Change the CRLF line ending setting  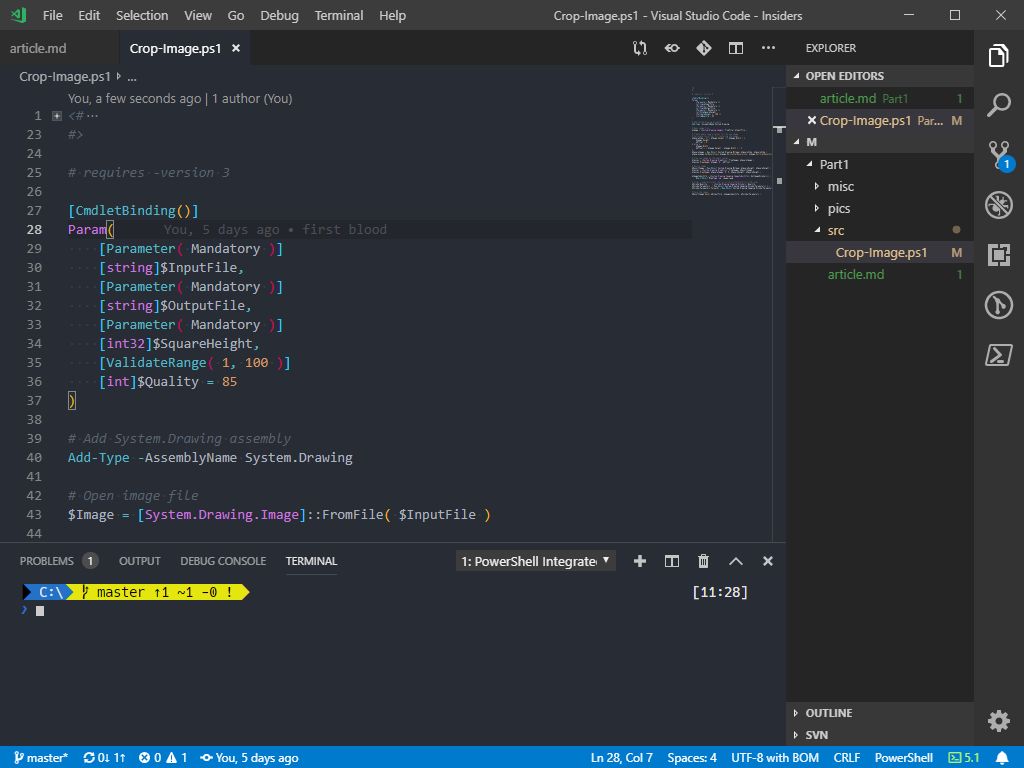click(x=847, y=758)
